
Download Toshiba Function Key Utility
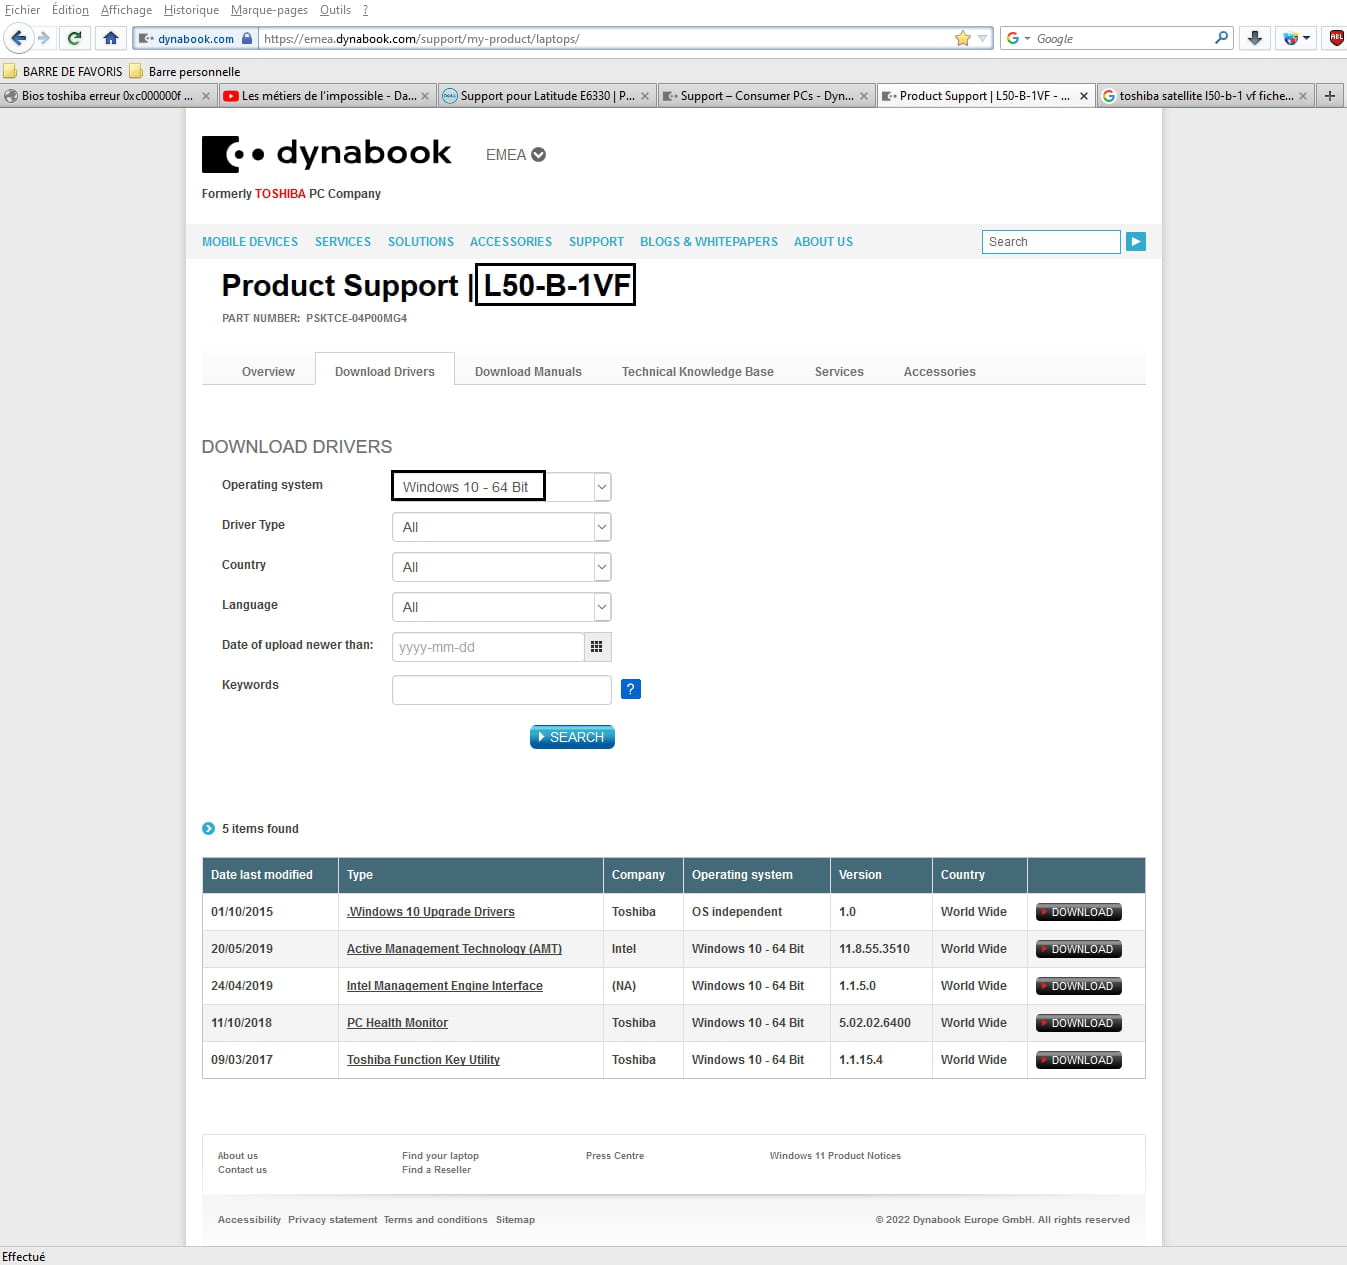(1079, 1060)
